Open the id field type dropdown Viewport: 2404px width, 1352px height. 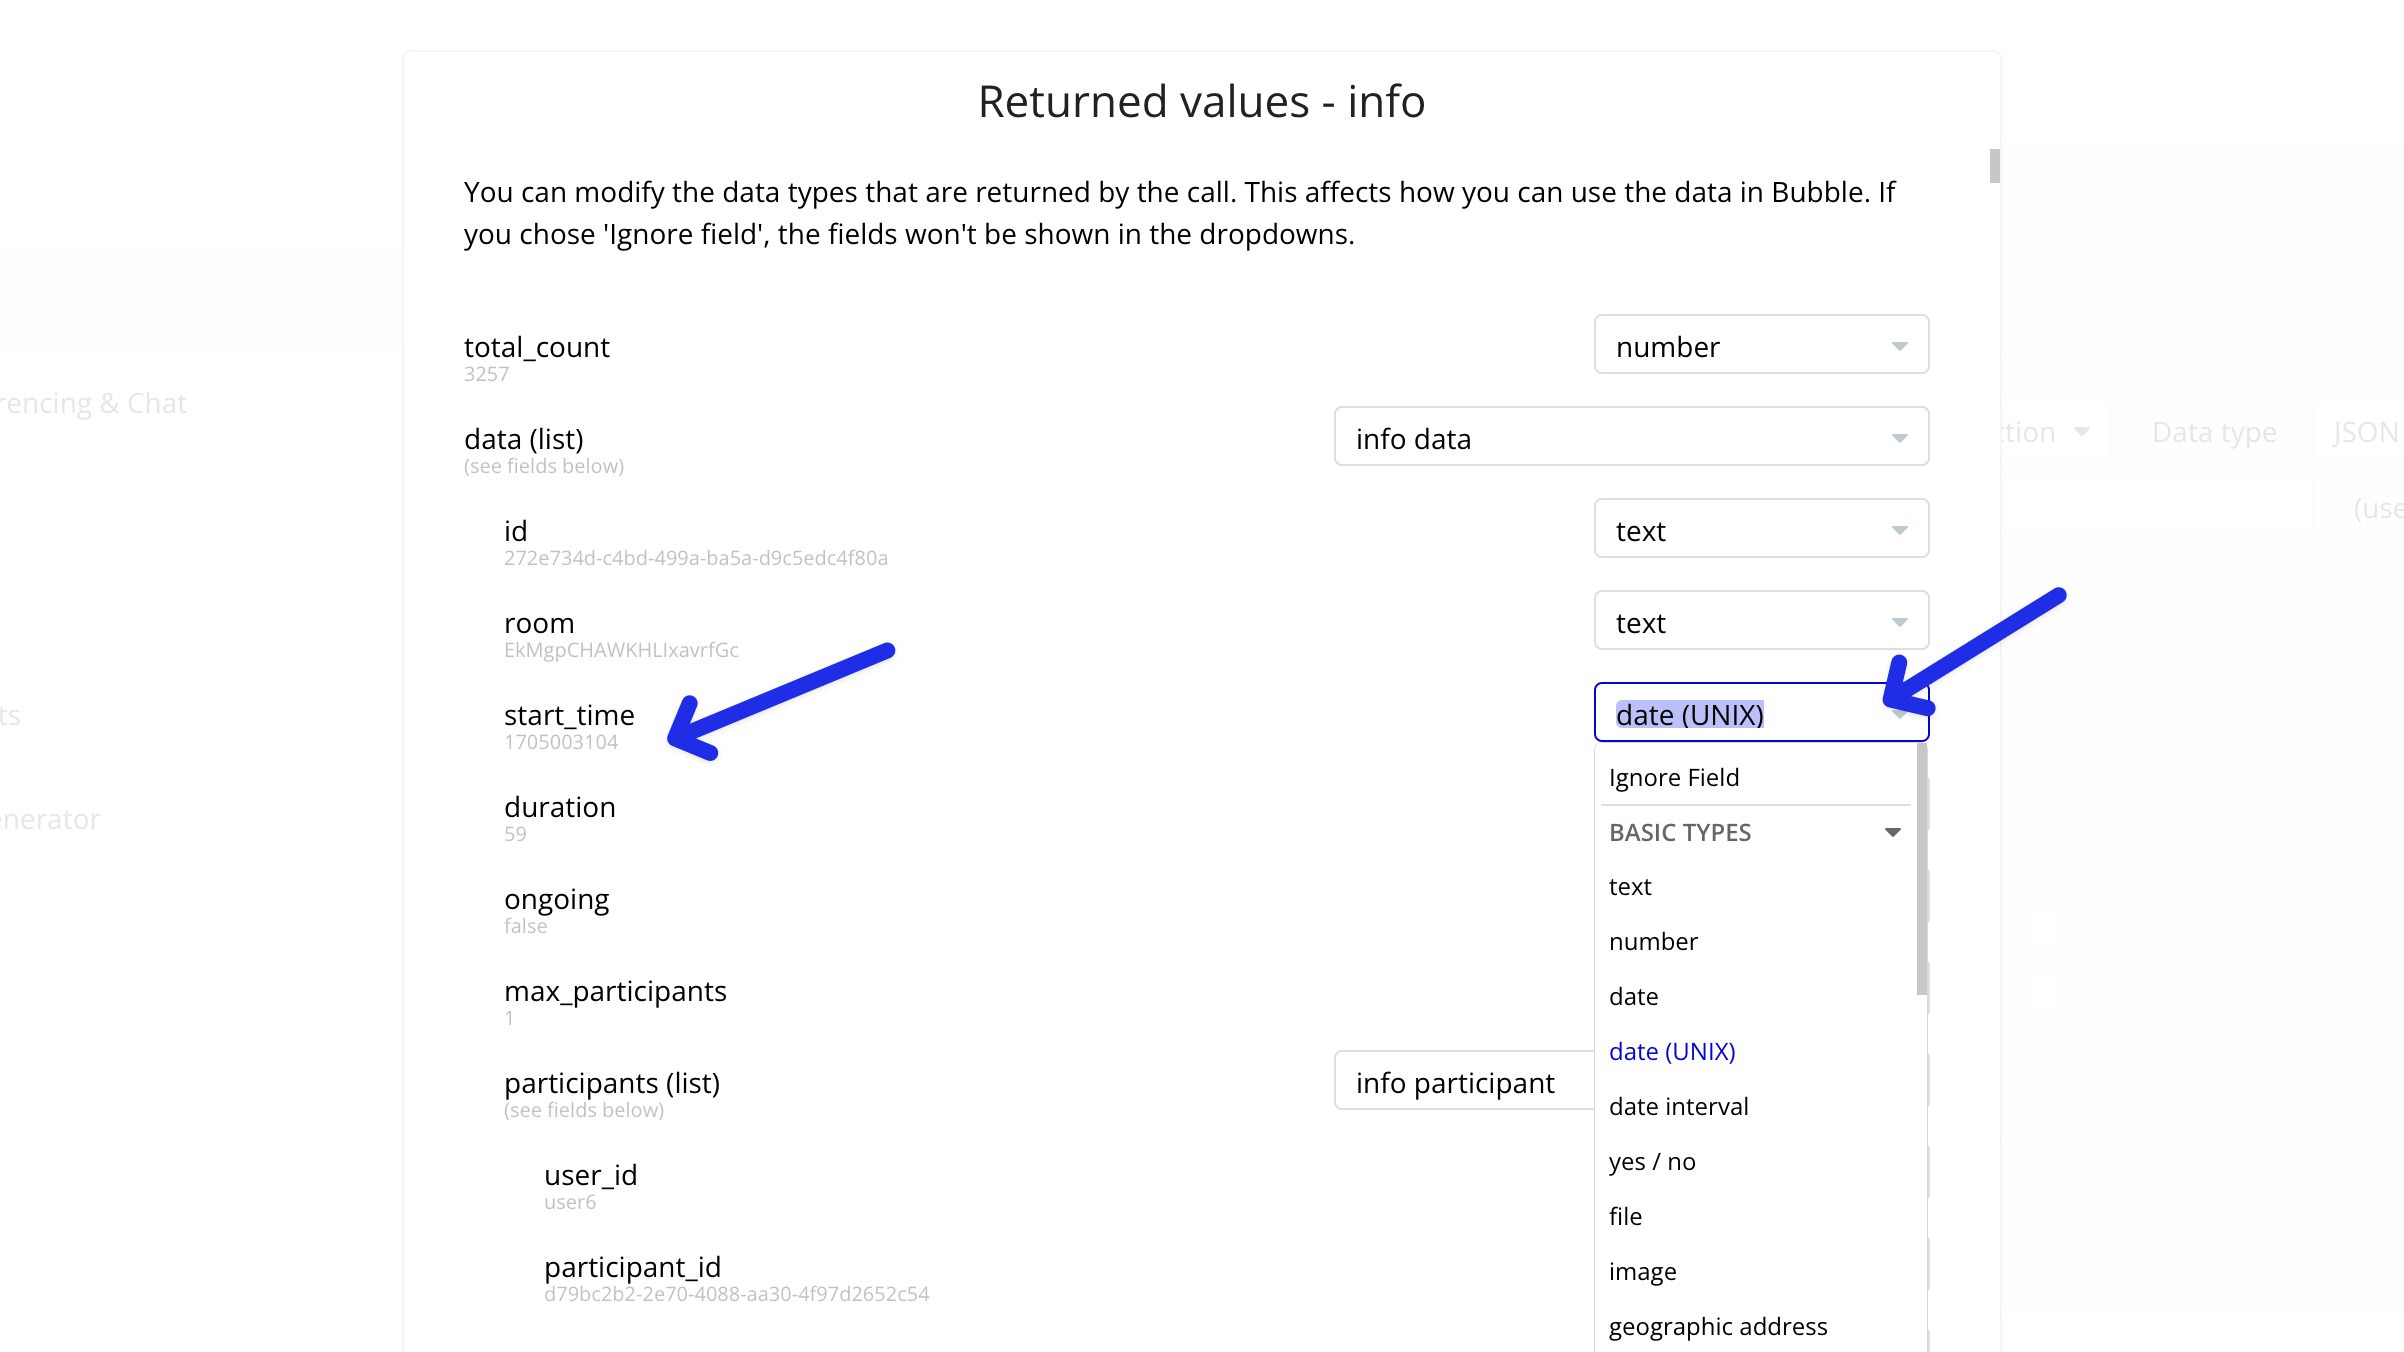click(1760, 530)
